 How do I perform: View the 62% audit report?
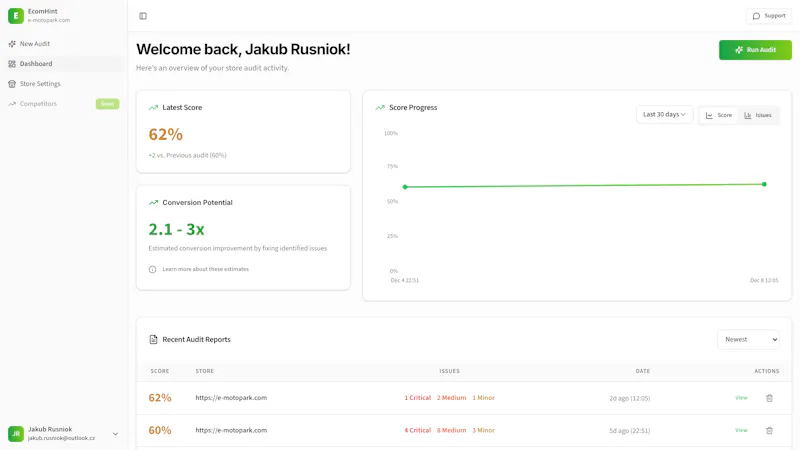click(x=741, y=397)
